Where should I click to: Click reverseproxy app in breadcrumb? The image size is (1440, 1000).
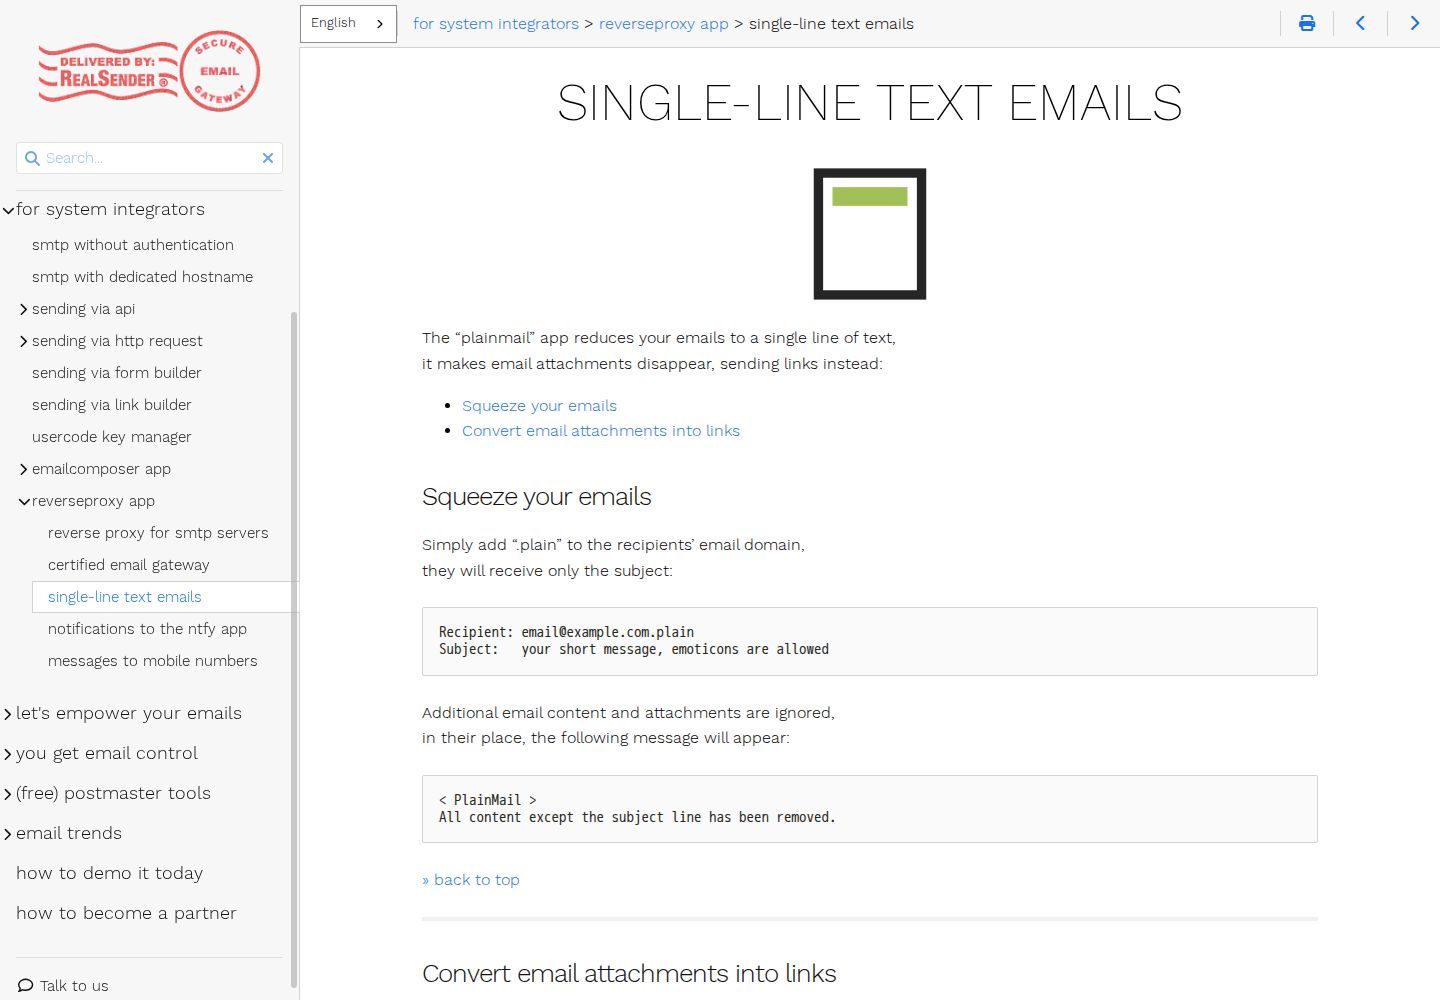[663, 23]
